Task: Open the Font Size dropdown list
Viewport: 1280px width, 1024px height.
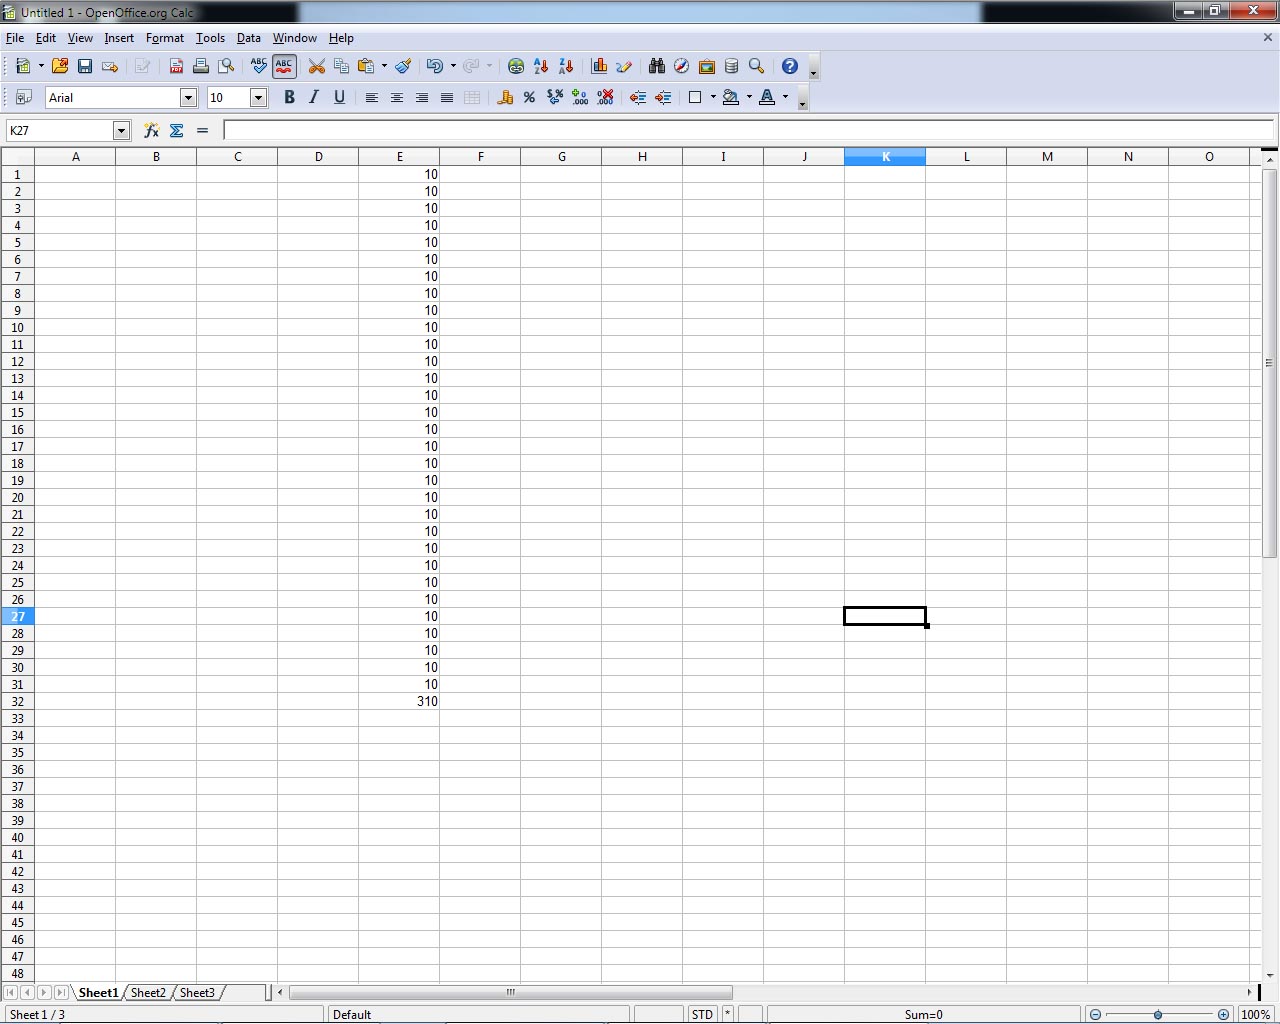Action: 258,97
